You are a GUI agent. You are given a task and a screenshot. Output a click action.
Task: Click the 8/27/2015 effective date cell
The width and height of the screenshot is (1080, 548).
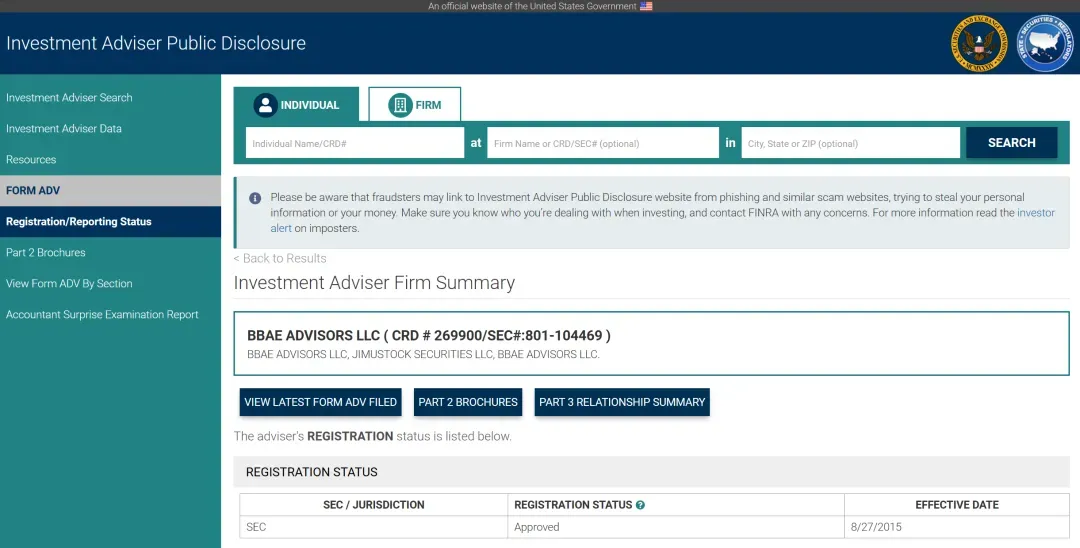tap(957, 527)
